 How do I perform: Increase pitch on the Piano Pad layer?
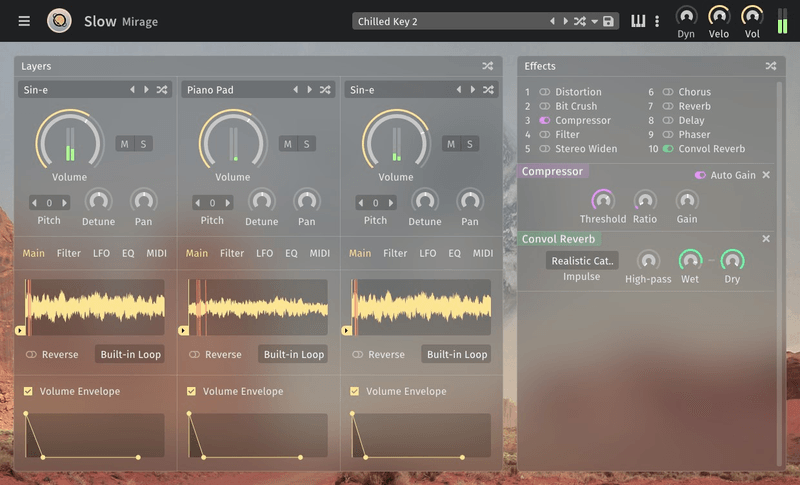[x=228, y=203]
